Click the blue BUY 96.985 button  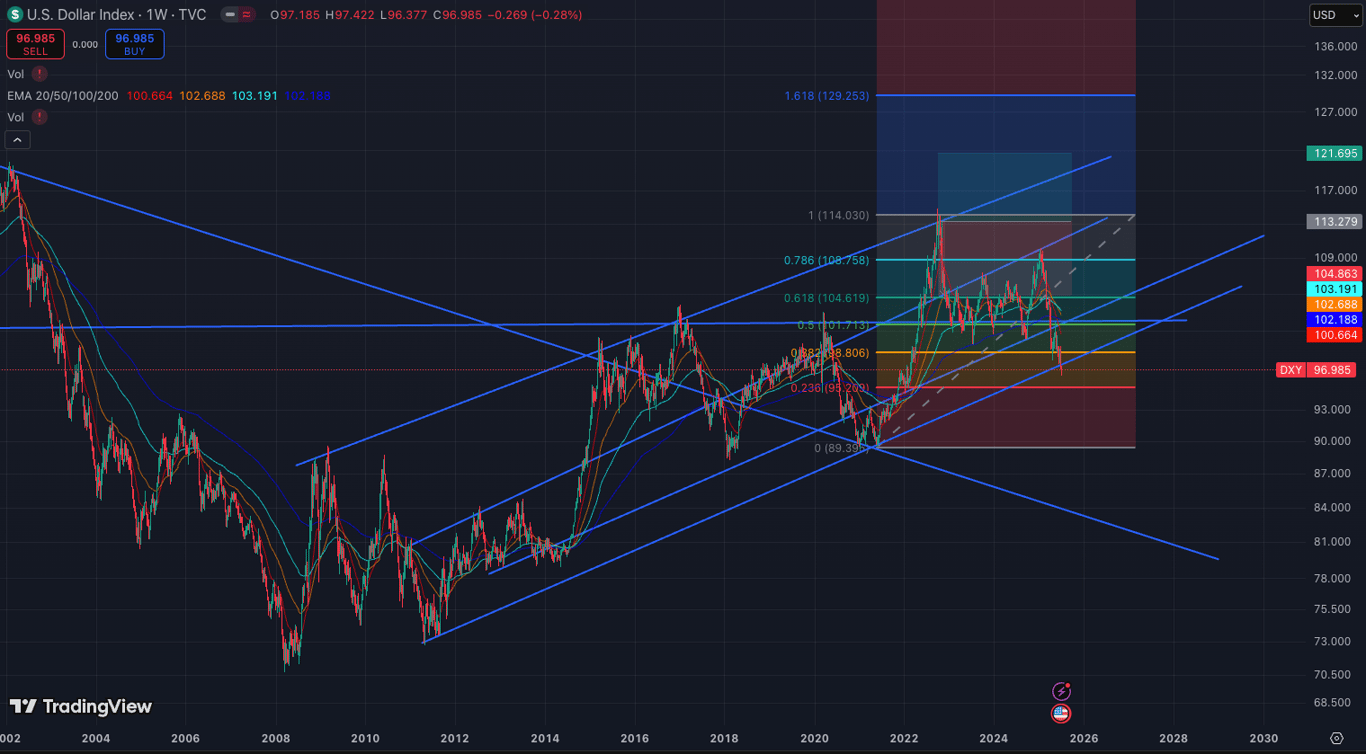(x=135, y=44)
